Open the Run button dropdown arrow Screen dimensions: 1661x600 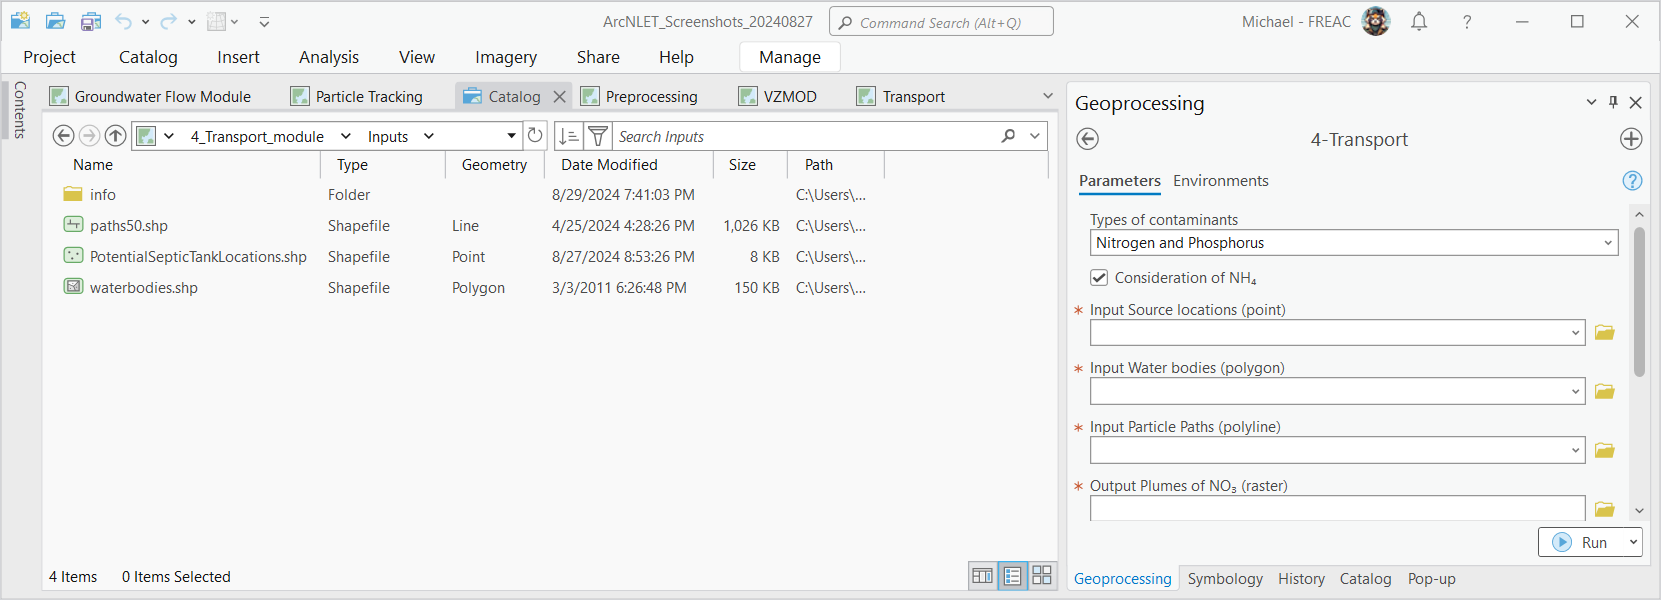click(x=1633, y=542)
